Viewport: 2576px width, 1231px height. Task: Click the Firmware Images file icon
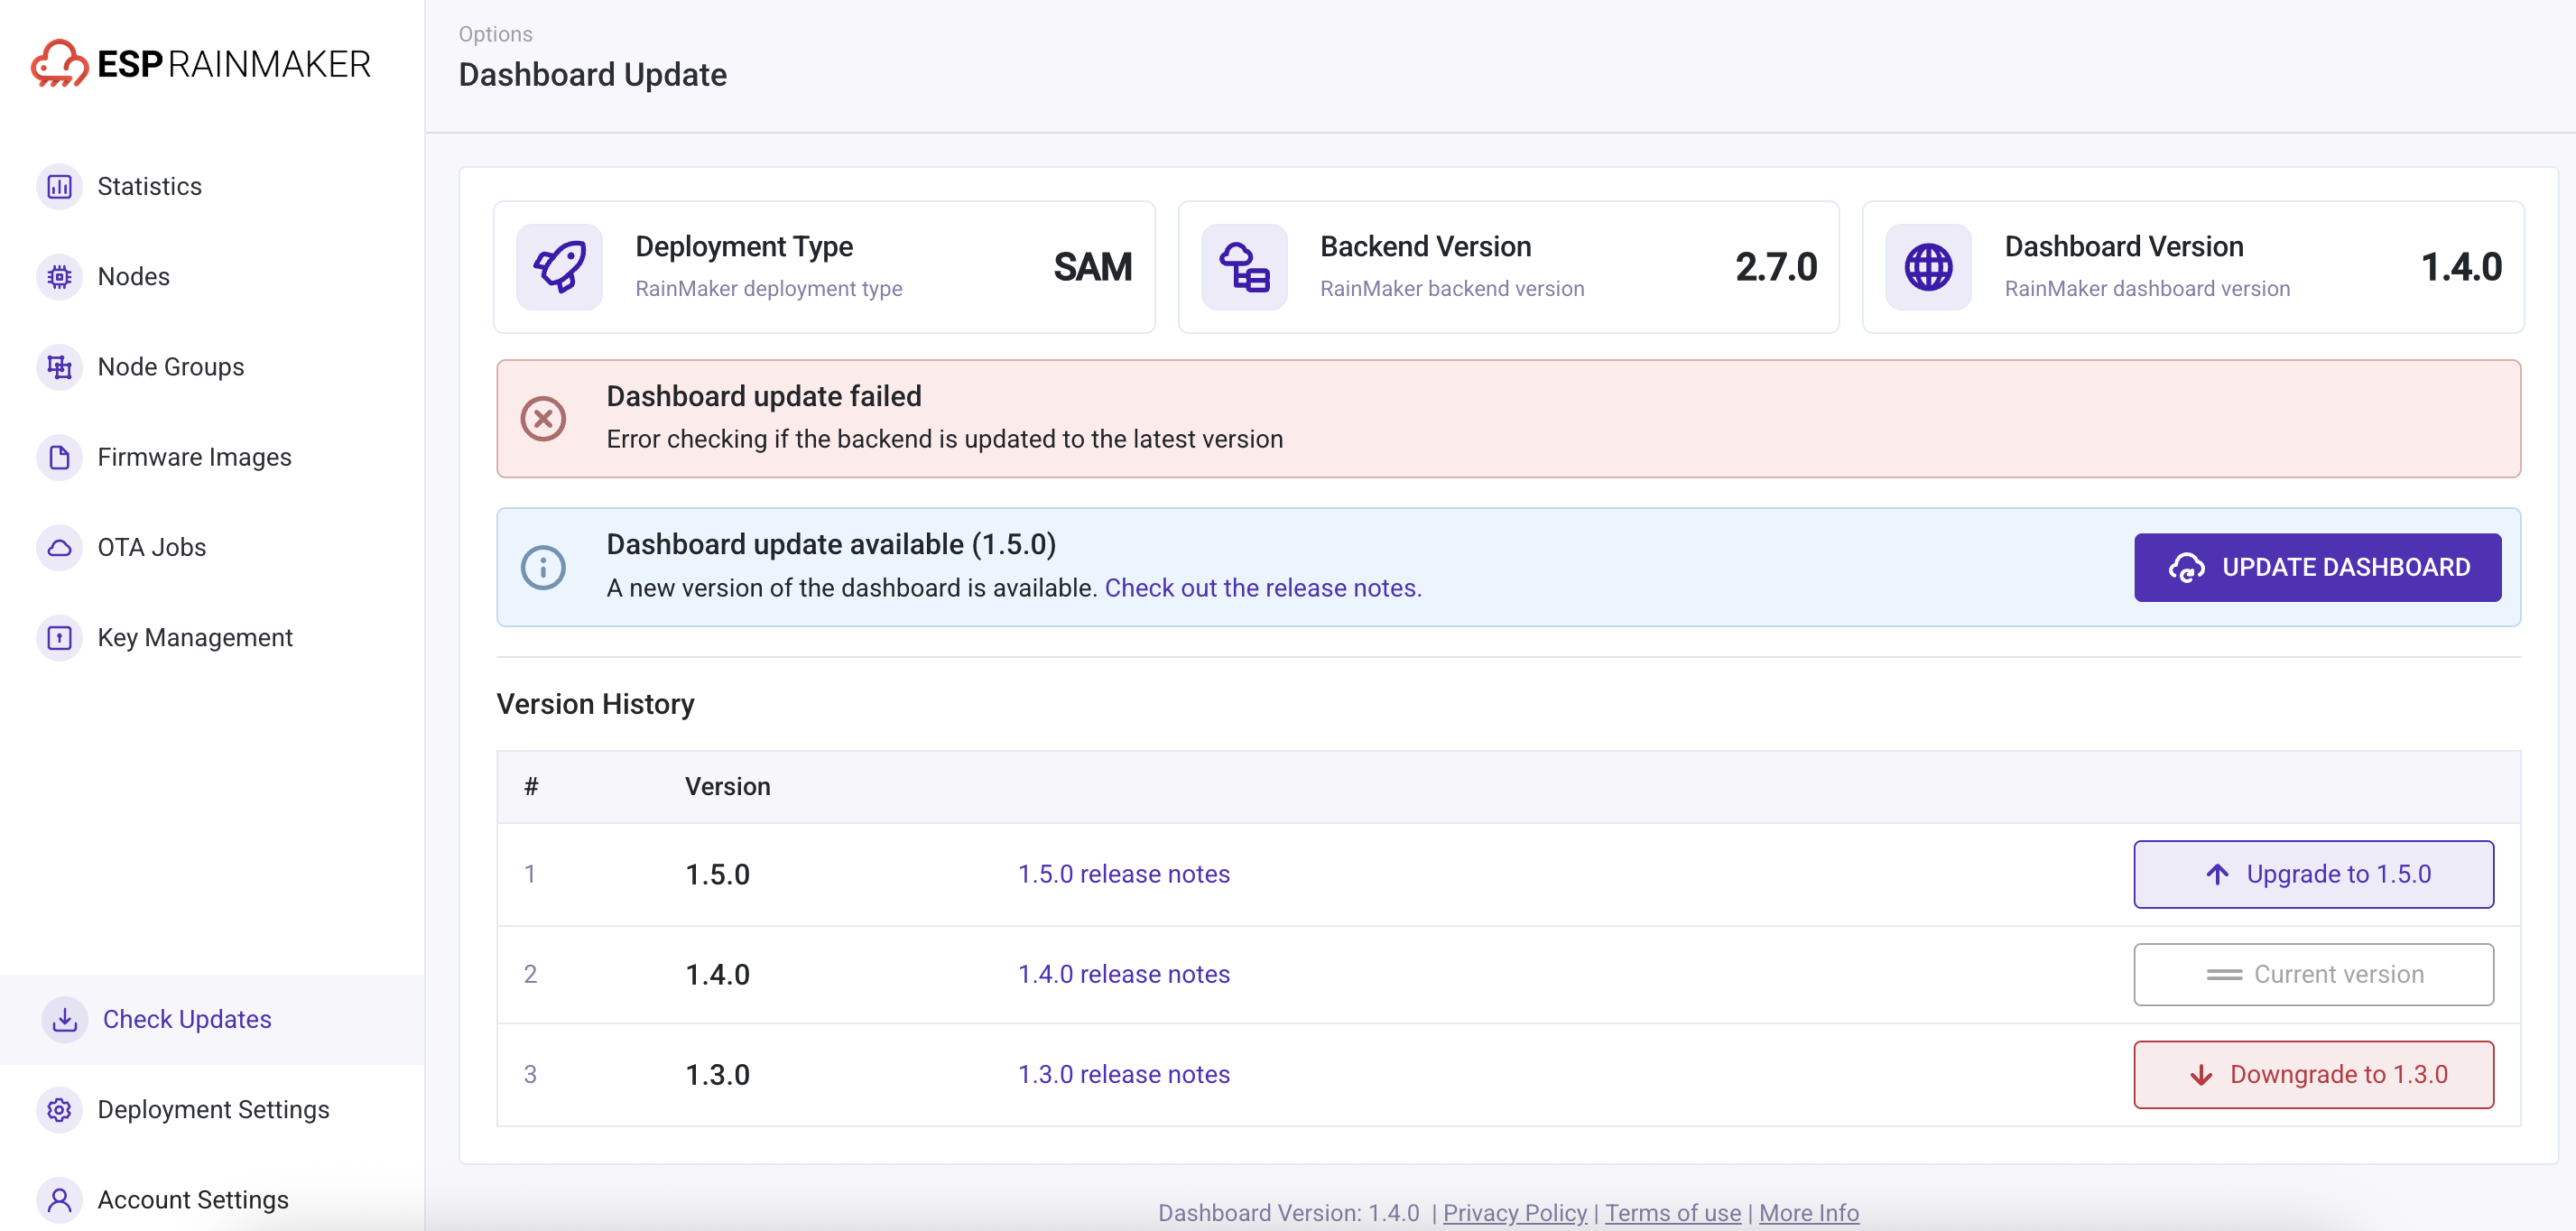pos(59,457)
